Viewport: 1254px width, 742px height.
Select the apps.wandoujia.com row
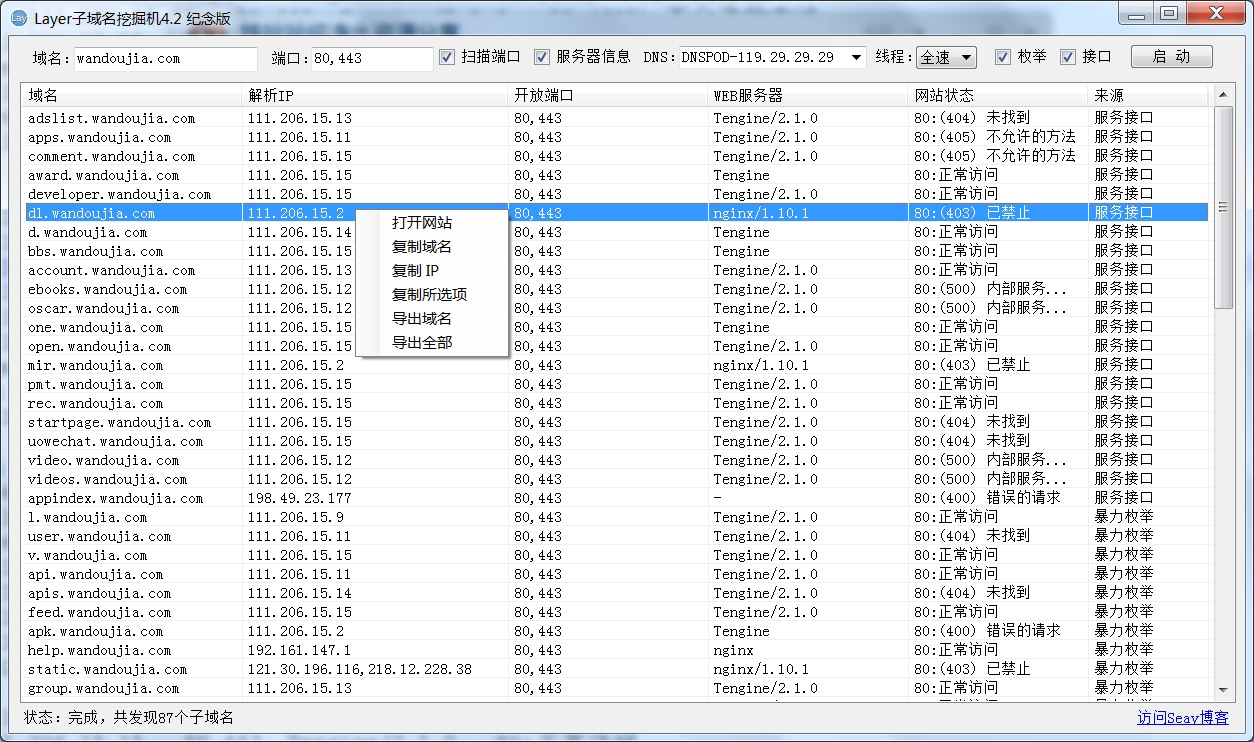[x=615, y=137]
